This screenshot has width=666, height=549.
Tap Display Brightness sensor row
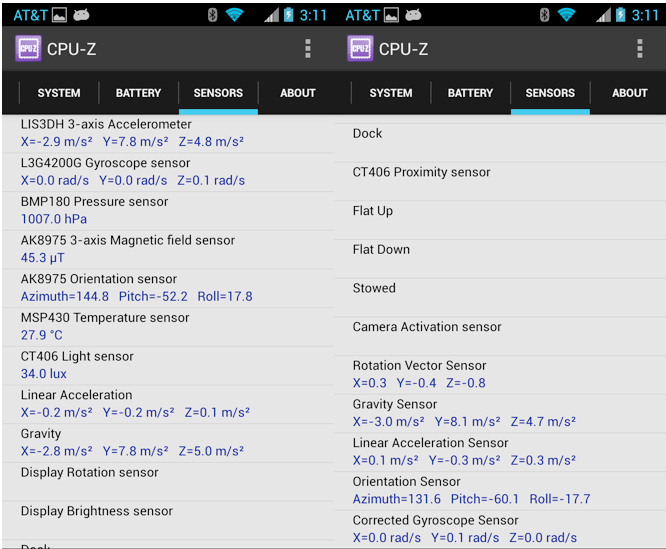[x=168, y=520]
